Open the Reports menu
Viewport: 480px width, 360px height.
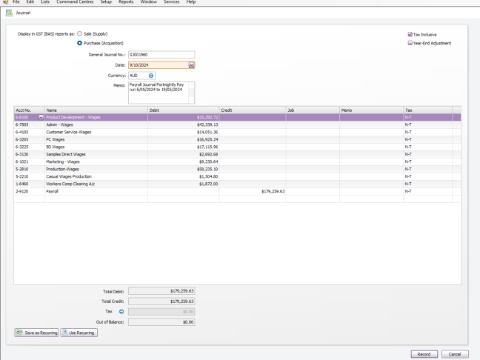click(126, 2)
